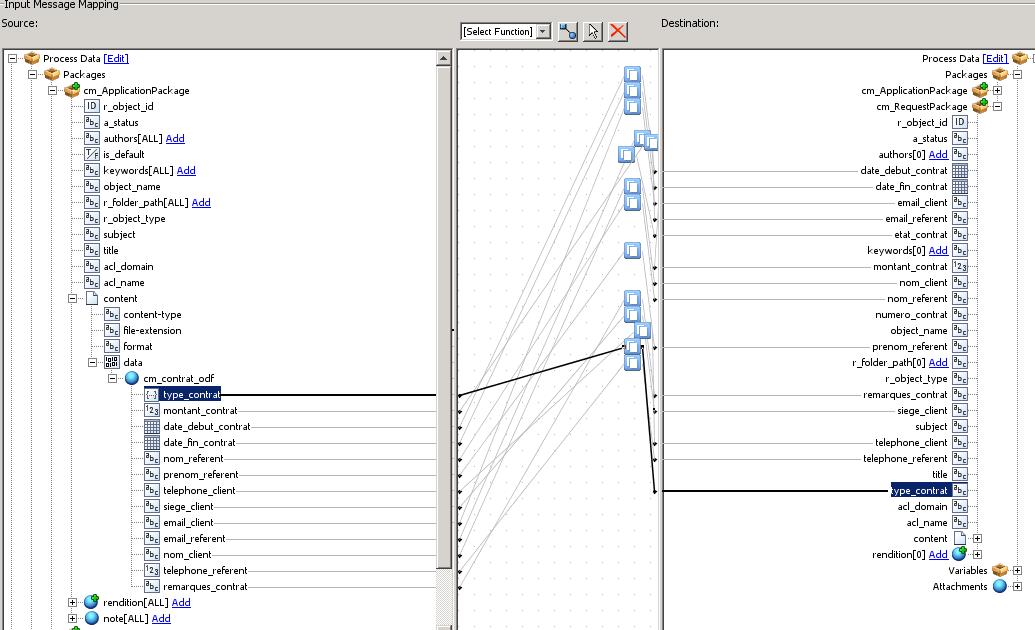Click the source tree vertical scrollbar thumb
Image resolution: width=1035 pixels, height=630 pixels.
[444, 317]
